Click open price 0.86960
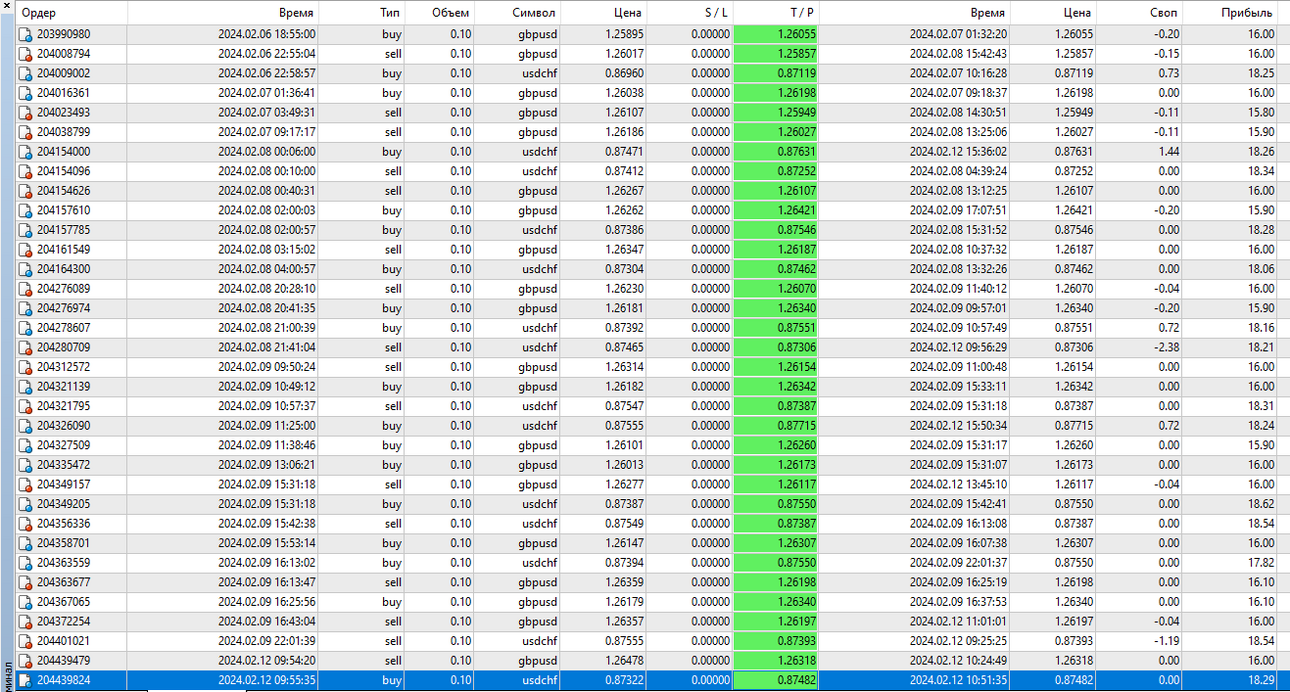 pyautogui.click(x=624, y=73)
